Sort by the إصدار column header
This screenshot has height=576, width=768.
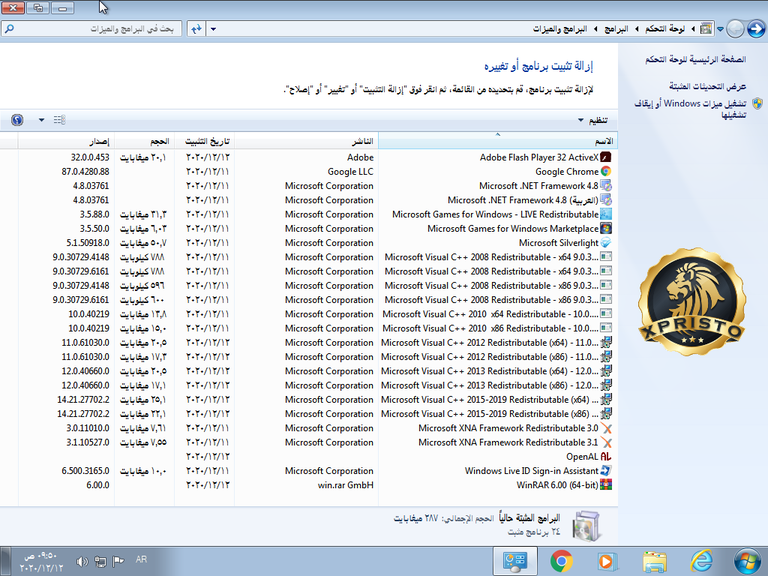coord(66,141)
